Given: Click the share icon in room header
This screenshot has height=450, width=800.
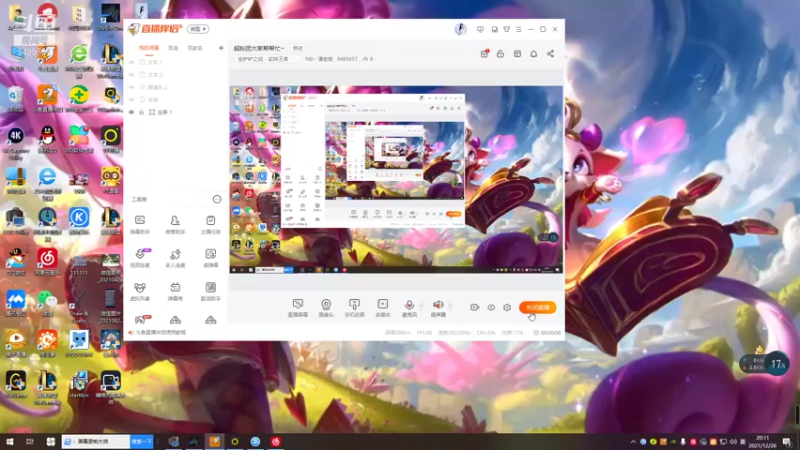Looking at the screenshot, I should point(550,54).
